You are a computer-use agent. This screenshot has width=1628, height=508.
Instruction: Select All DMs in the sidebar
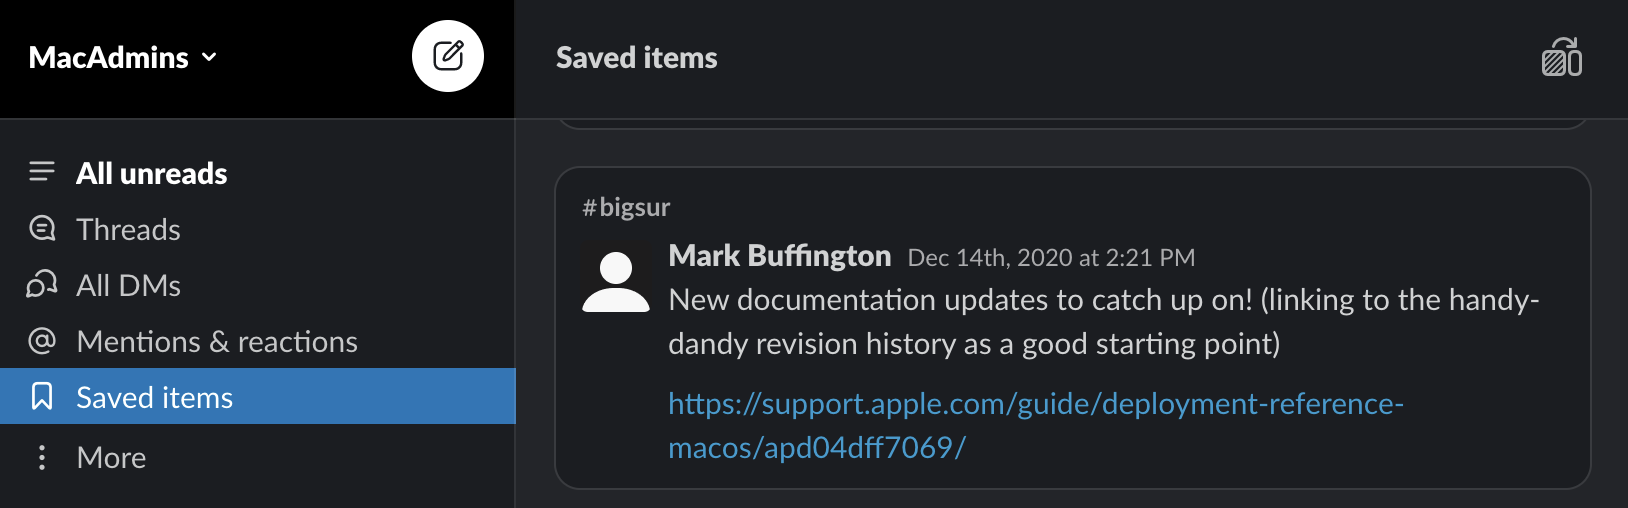(128, 286)
